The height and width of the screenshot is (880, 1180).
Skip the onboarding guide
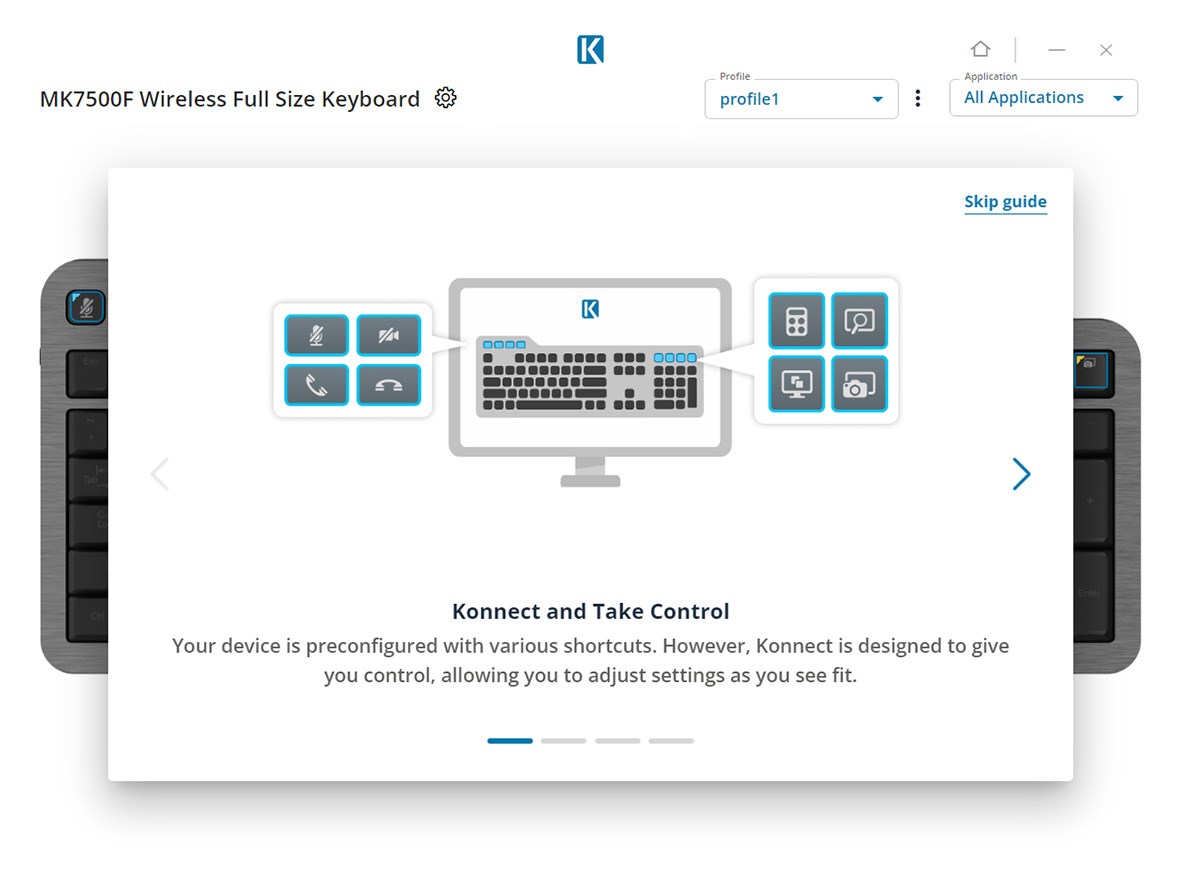pos(1005,202)
